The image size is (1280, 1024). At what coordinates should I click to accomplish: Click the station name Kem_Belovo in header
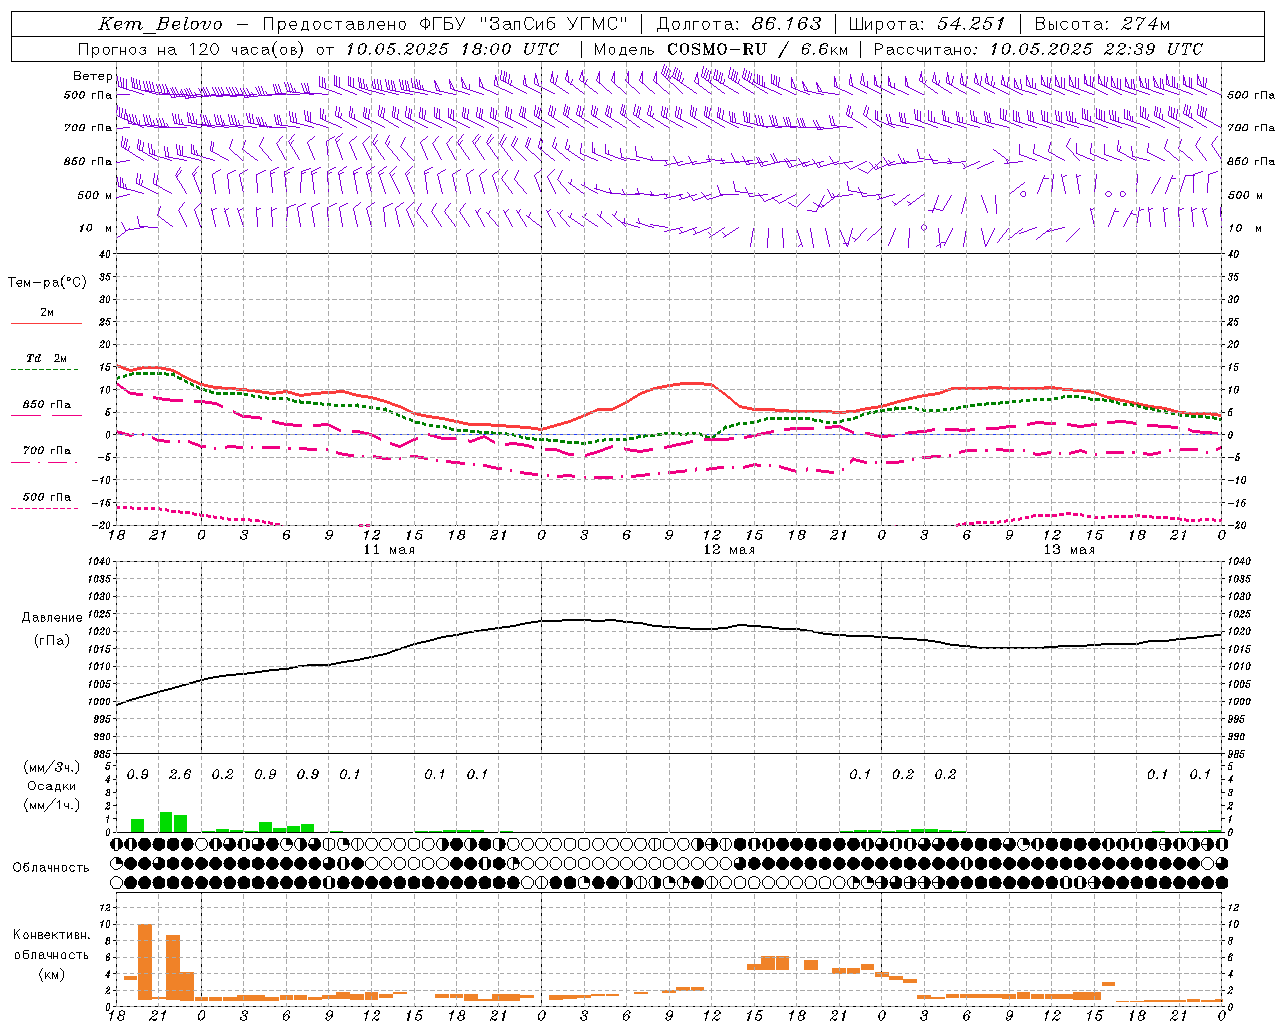point(161,24)
